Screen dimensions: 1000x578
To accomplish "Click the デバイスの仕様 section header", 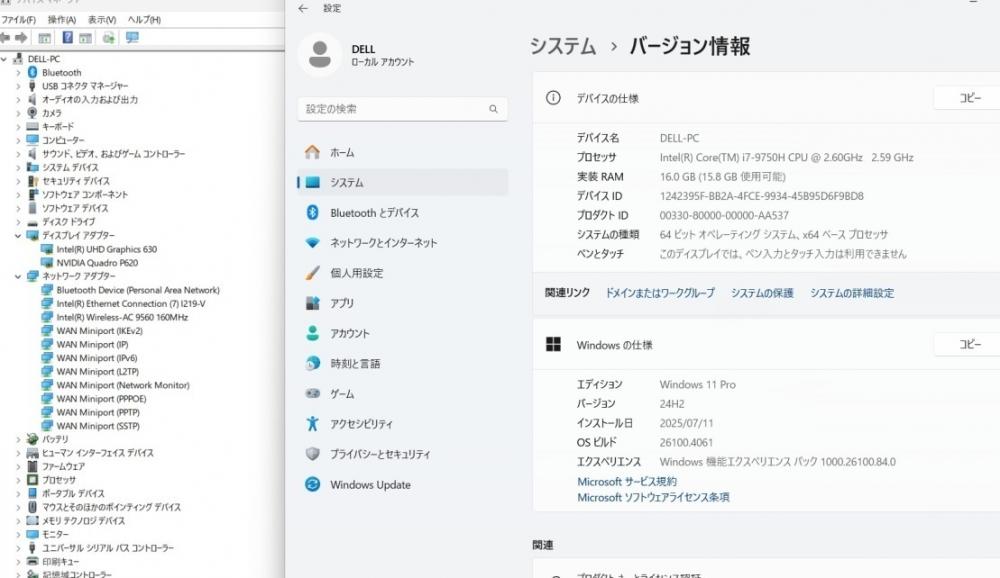I will (x=608, y=98).
